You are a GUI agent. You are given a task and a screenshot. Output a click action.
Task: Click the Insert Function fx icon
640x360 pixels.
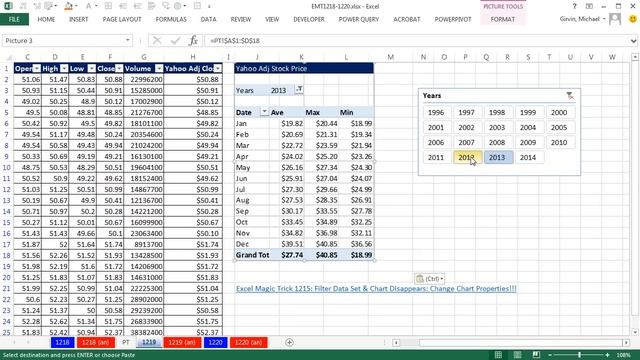(x=193, y=40)
